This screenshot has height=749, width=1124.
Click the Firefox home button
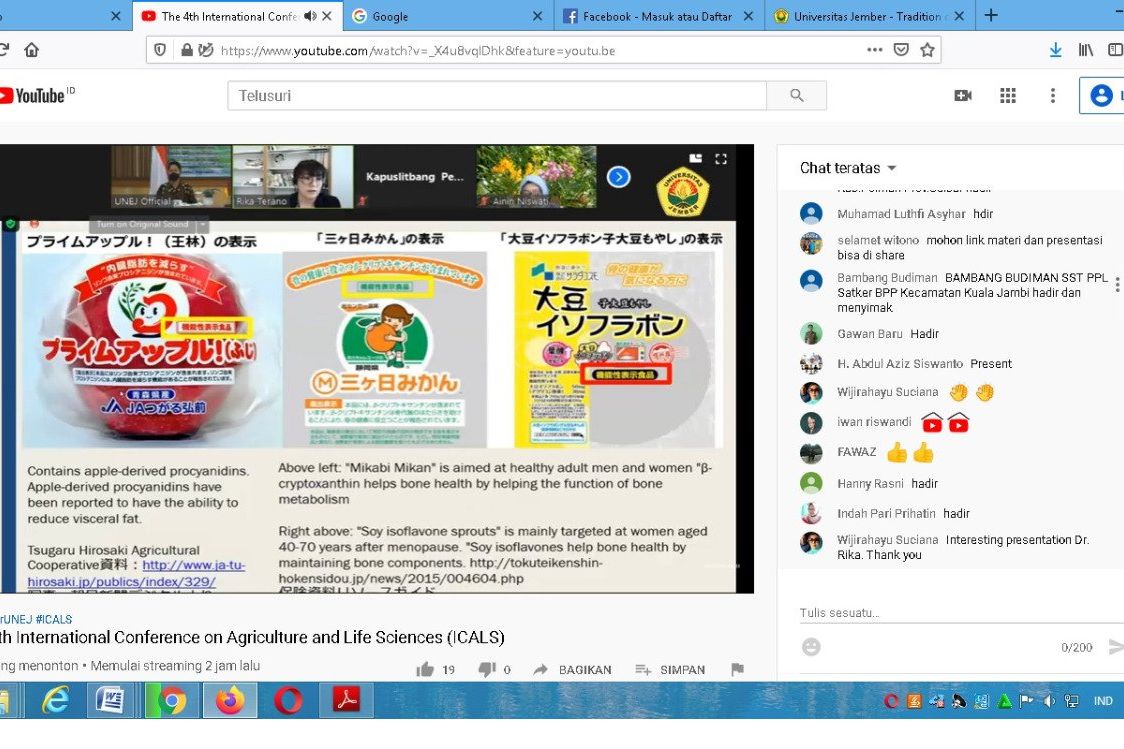tap(32, 50)
